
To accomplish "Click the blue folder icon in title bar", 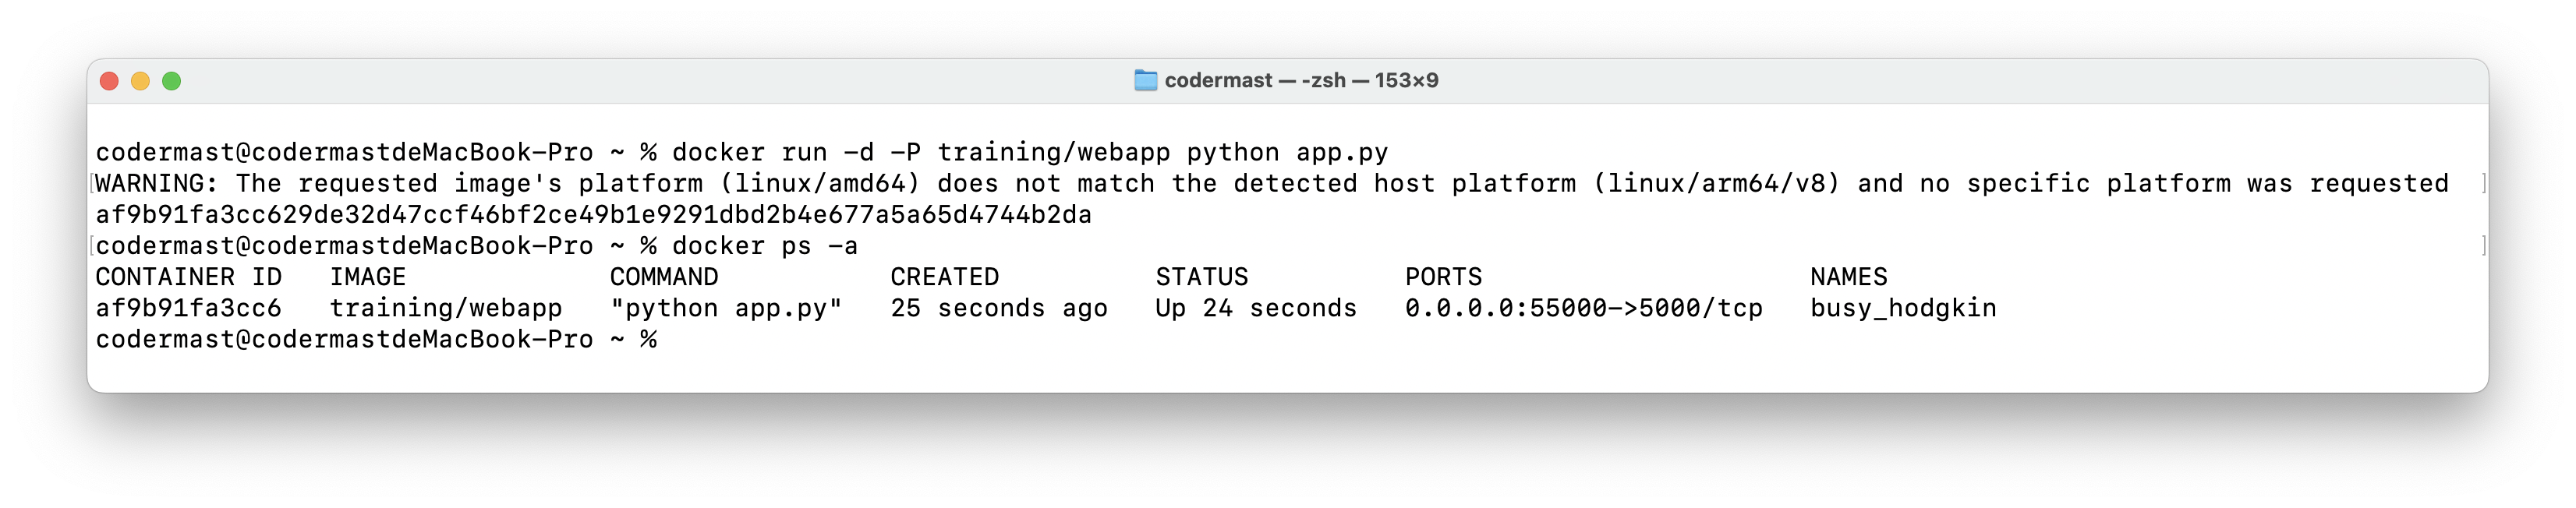I will pos(1146,81).
